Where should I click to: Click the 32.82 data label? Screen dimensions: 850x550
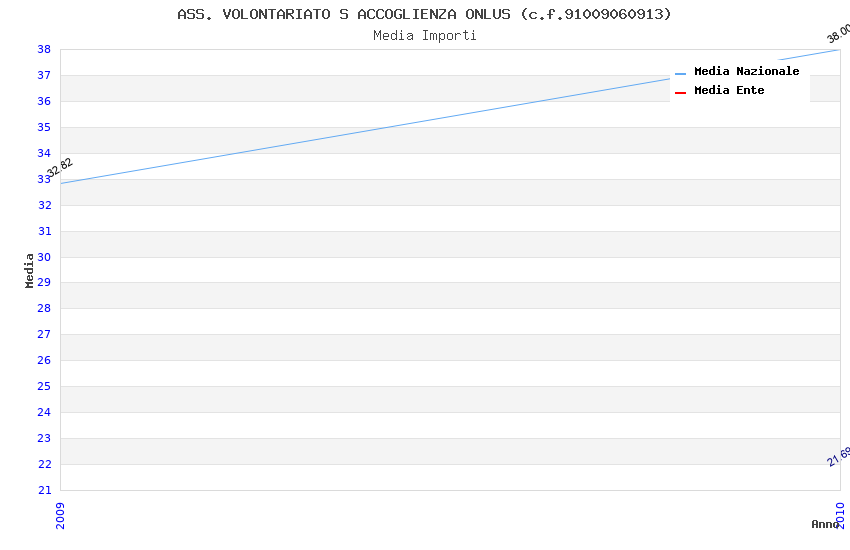pyautogui.click(x=60, y=167)
